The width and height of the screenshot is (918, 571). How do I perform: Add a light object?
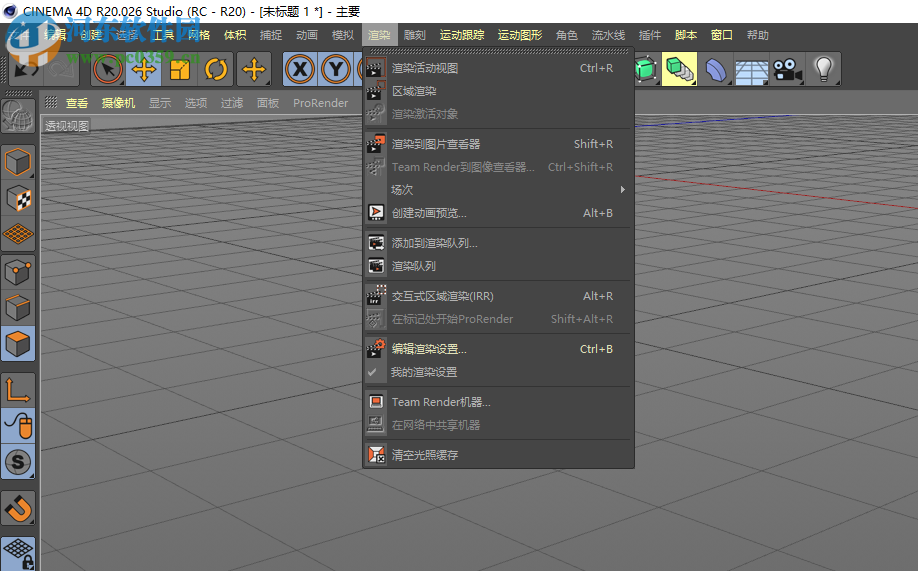(x=824, y=70)
